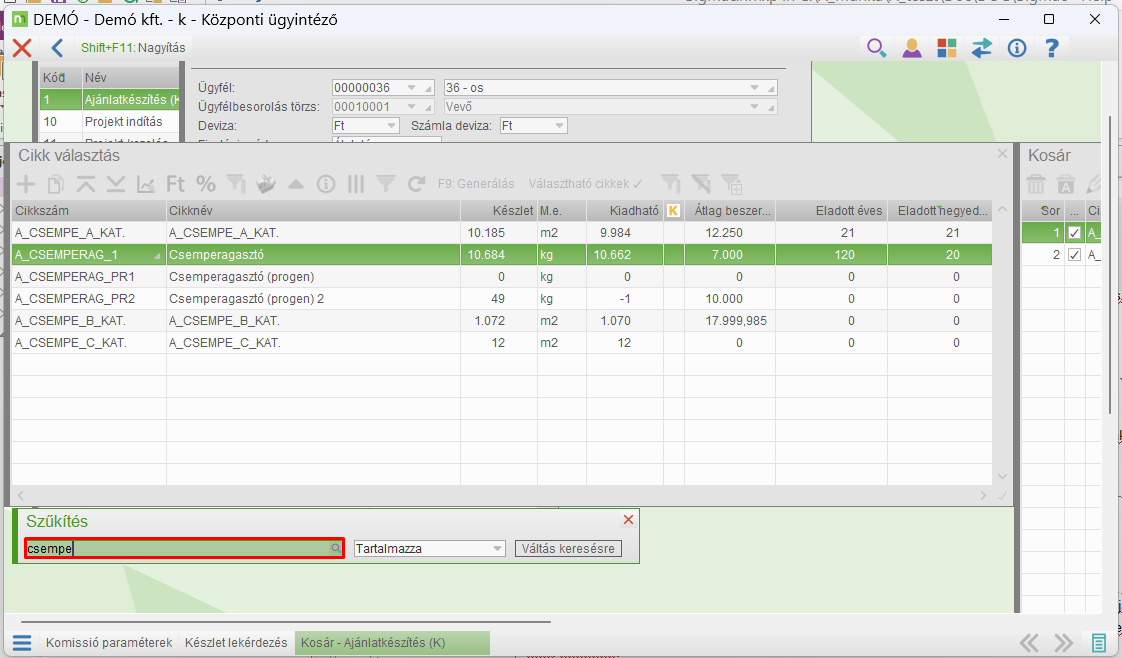Click the Váltás keresésre button
The height and width of the screenshot is (658, 1122).
pos(568,549)
